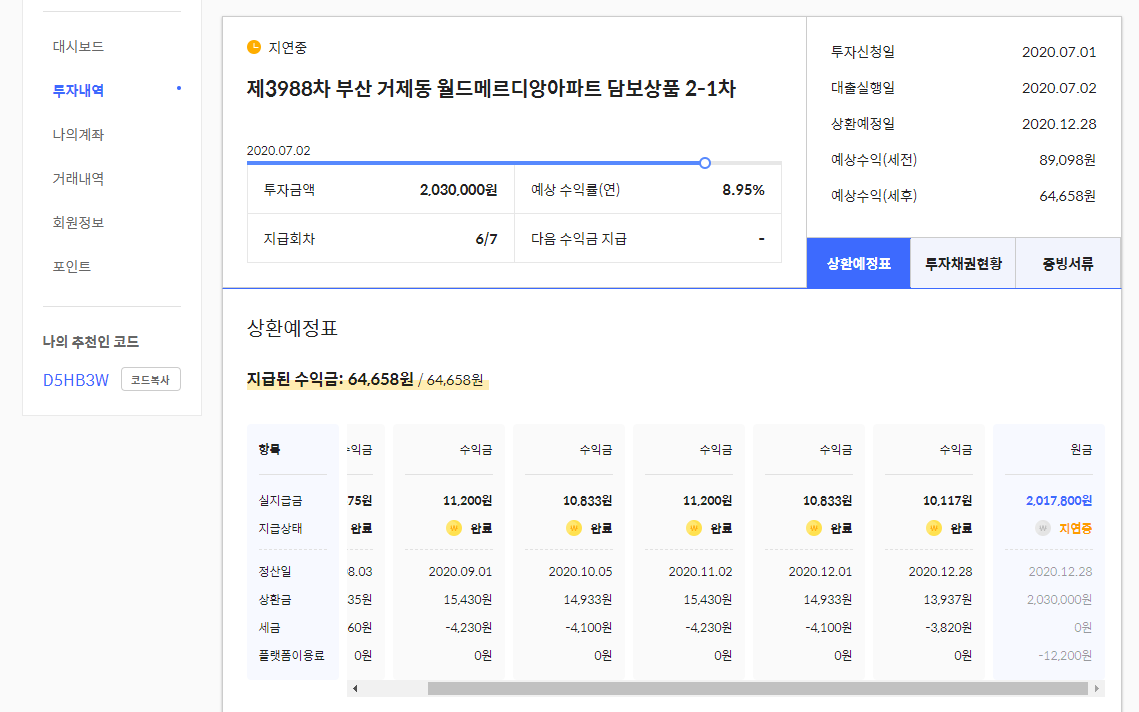1139x712 pixels.
Task: Open the 증빙서류 tab
Action: [1068, 263]
